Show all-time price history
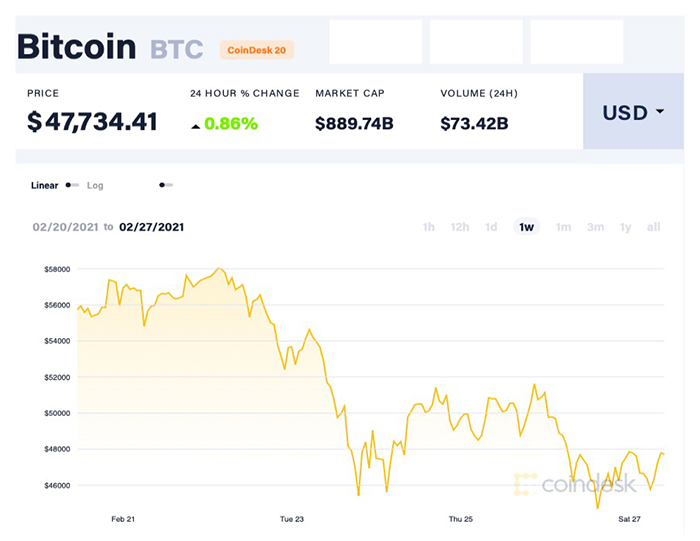Viewport: 700px width, 541px height. 653,227
